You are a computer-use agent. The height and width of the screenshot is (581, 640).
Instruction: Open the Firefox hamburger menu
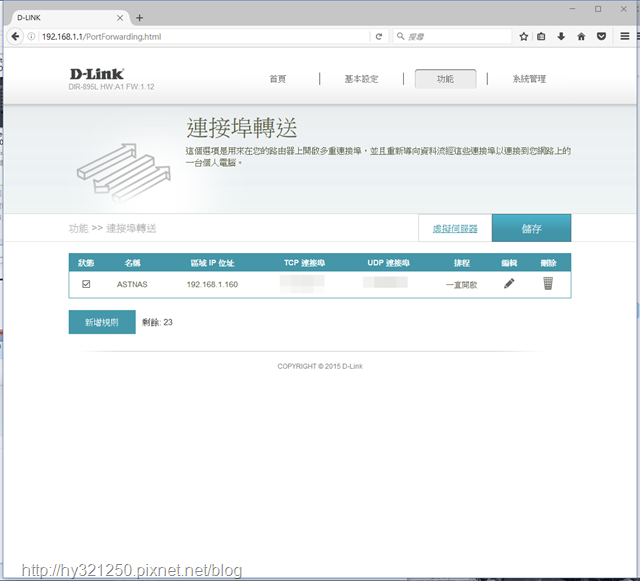click(x=624, y=36)
